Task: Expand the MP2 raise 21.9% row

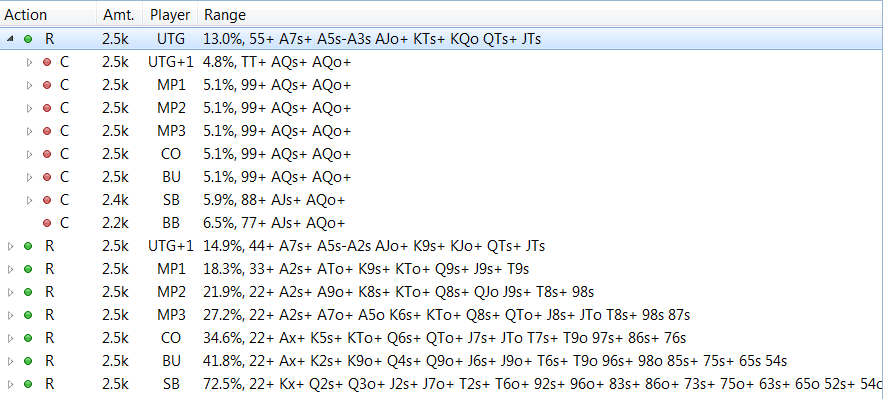Action: pyautogui.click(x=10, y=293)
